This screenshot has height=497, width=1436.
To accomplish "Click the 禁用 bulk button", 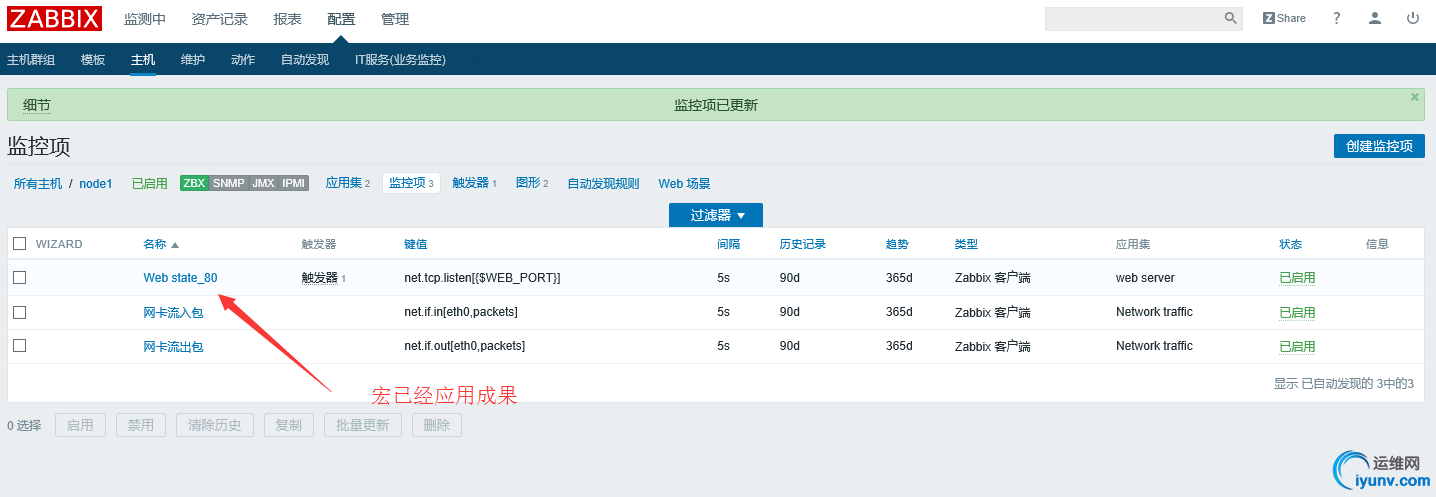I will pos(141,425).
